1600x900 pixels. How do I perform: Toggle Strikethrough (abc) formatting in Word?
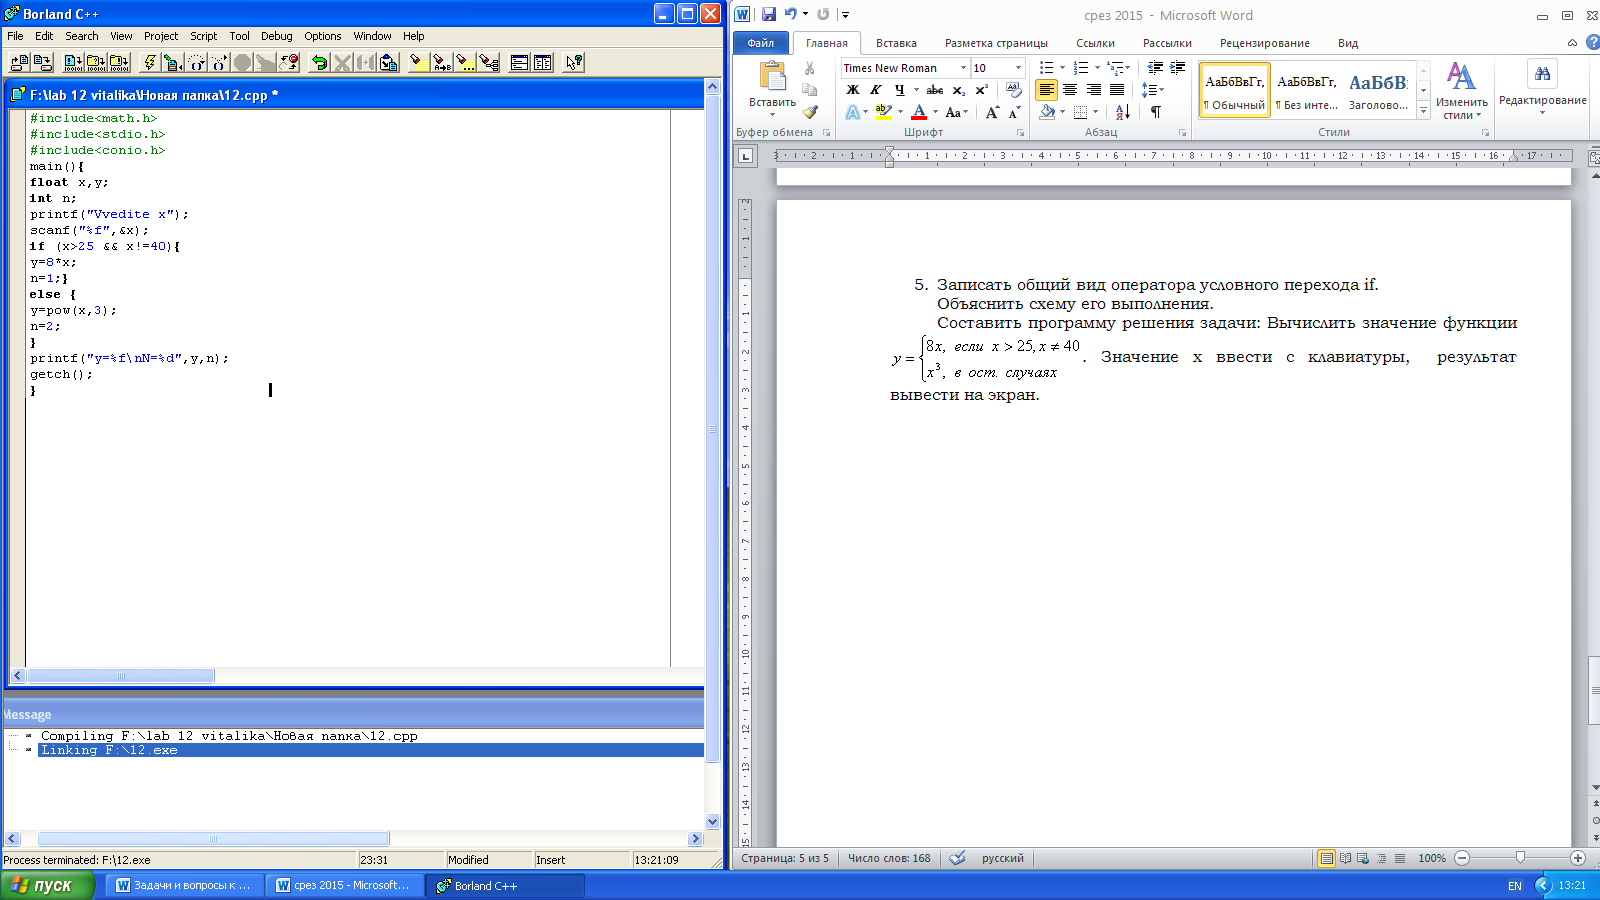click(x=935, y=90)
